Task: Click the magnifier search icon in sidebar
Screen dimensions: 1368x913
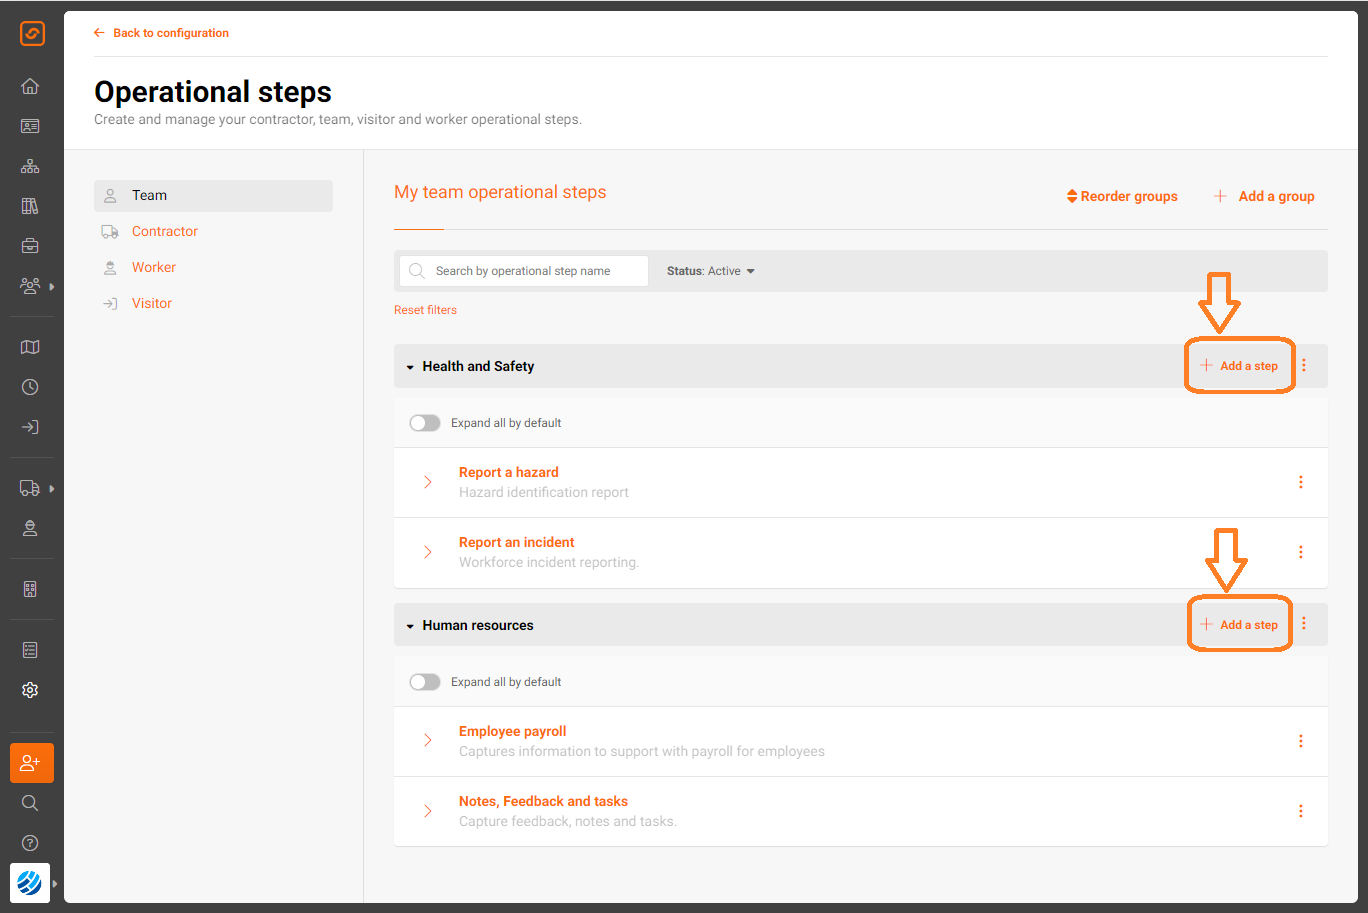Action: (x=30, y=803)
